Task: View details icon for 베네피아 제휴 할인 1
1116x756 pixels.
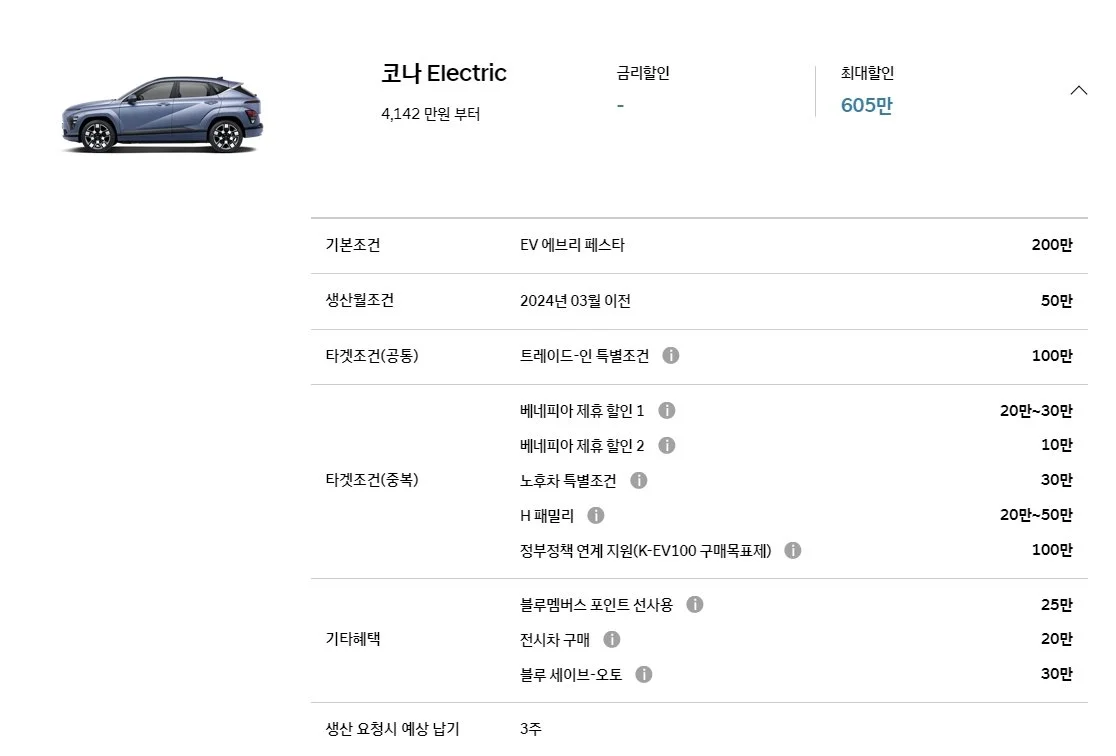Action: coord(666,410)
